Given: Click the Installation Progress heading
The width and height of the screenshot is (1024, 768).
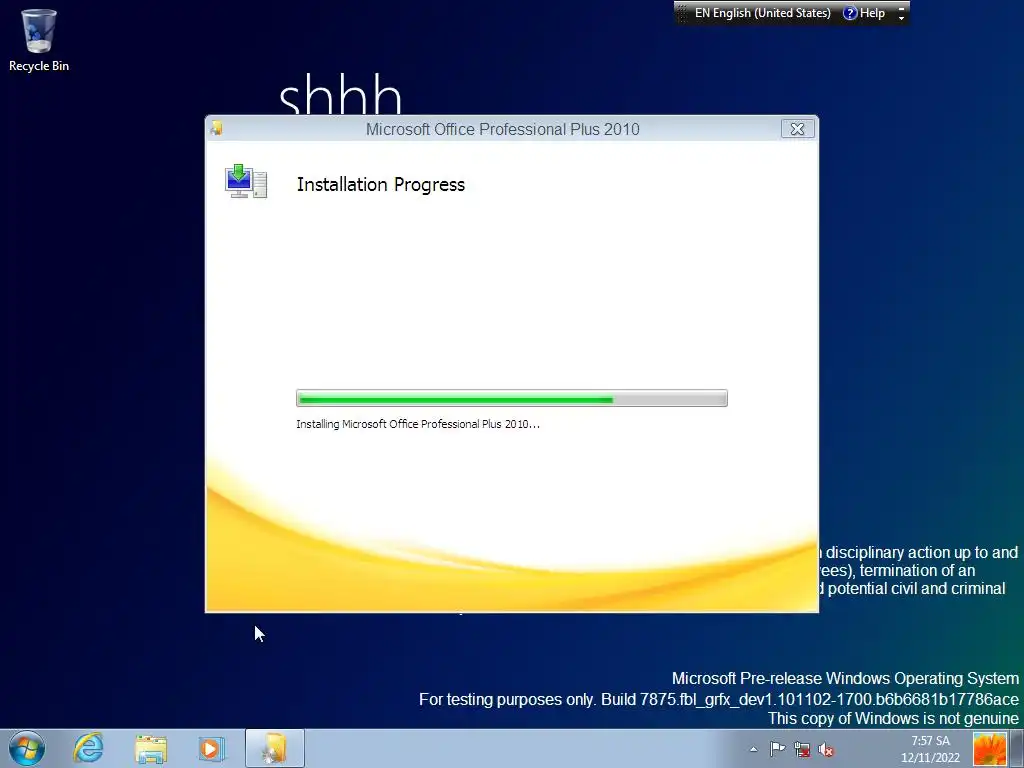Looking at the screenshot, I should coord(381,185).
